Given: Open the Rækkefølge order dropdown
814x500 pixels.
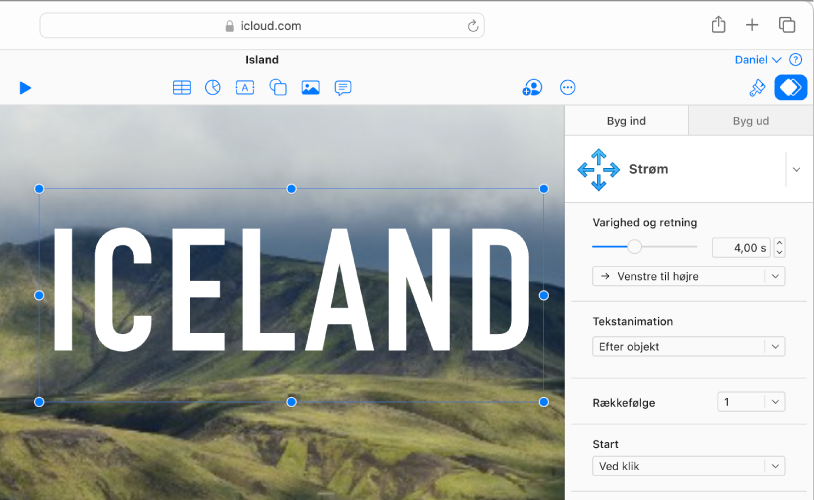Looking at the screenshot, I should click(751, 402).
